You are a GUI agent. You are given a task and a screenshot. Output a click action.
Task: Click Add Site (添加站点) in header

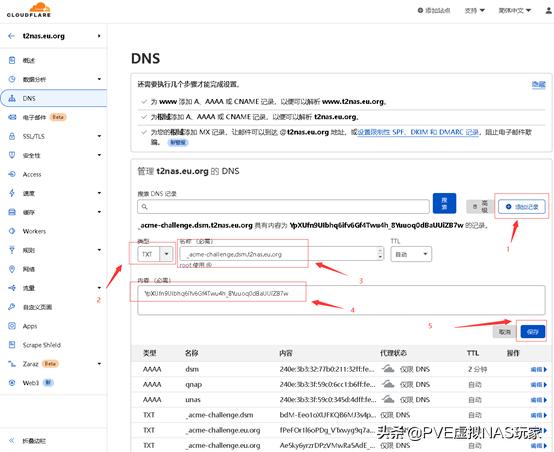coord(434,11)
